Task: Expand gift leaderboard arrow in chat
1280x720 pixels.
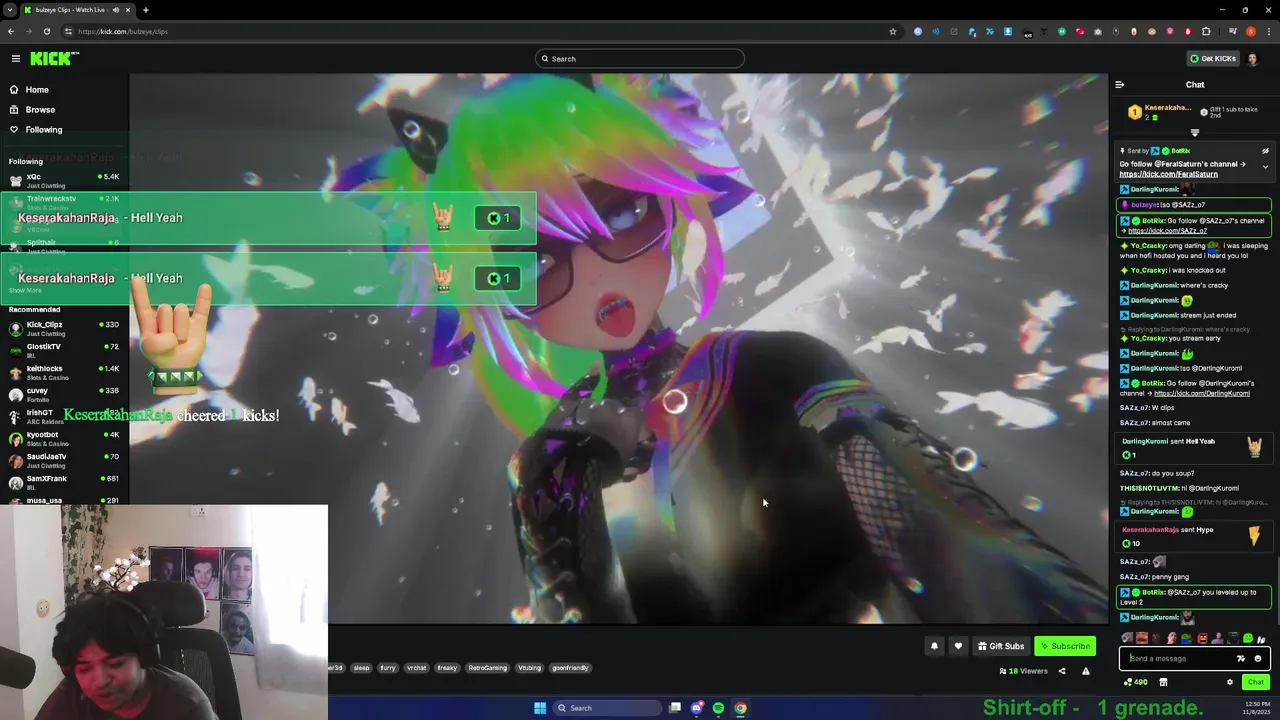Action: point(1195,132)
